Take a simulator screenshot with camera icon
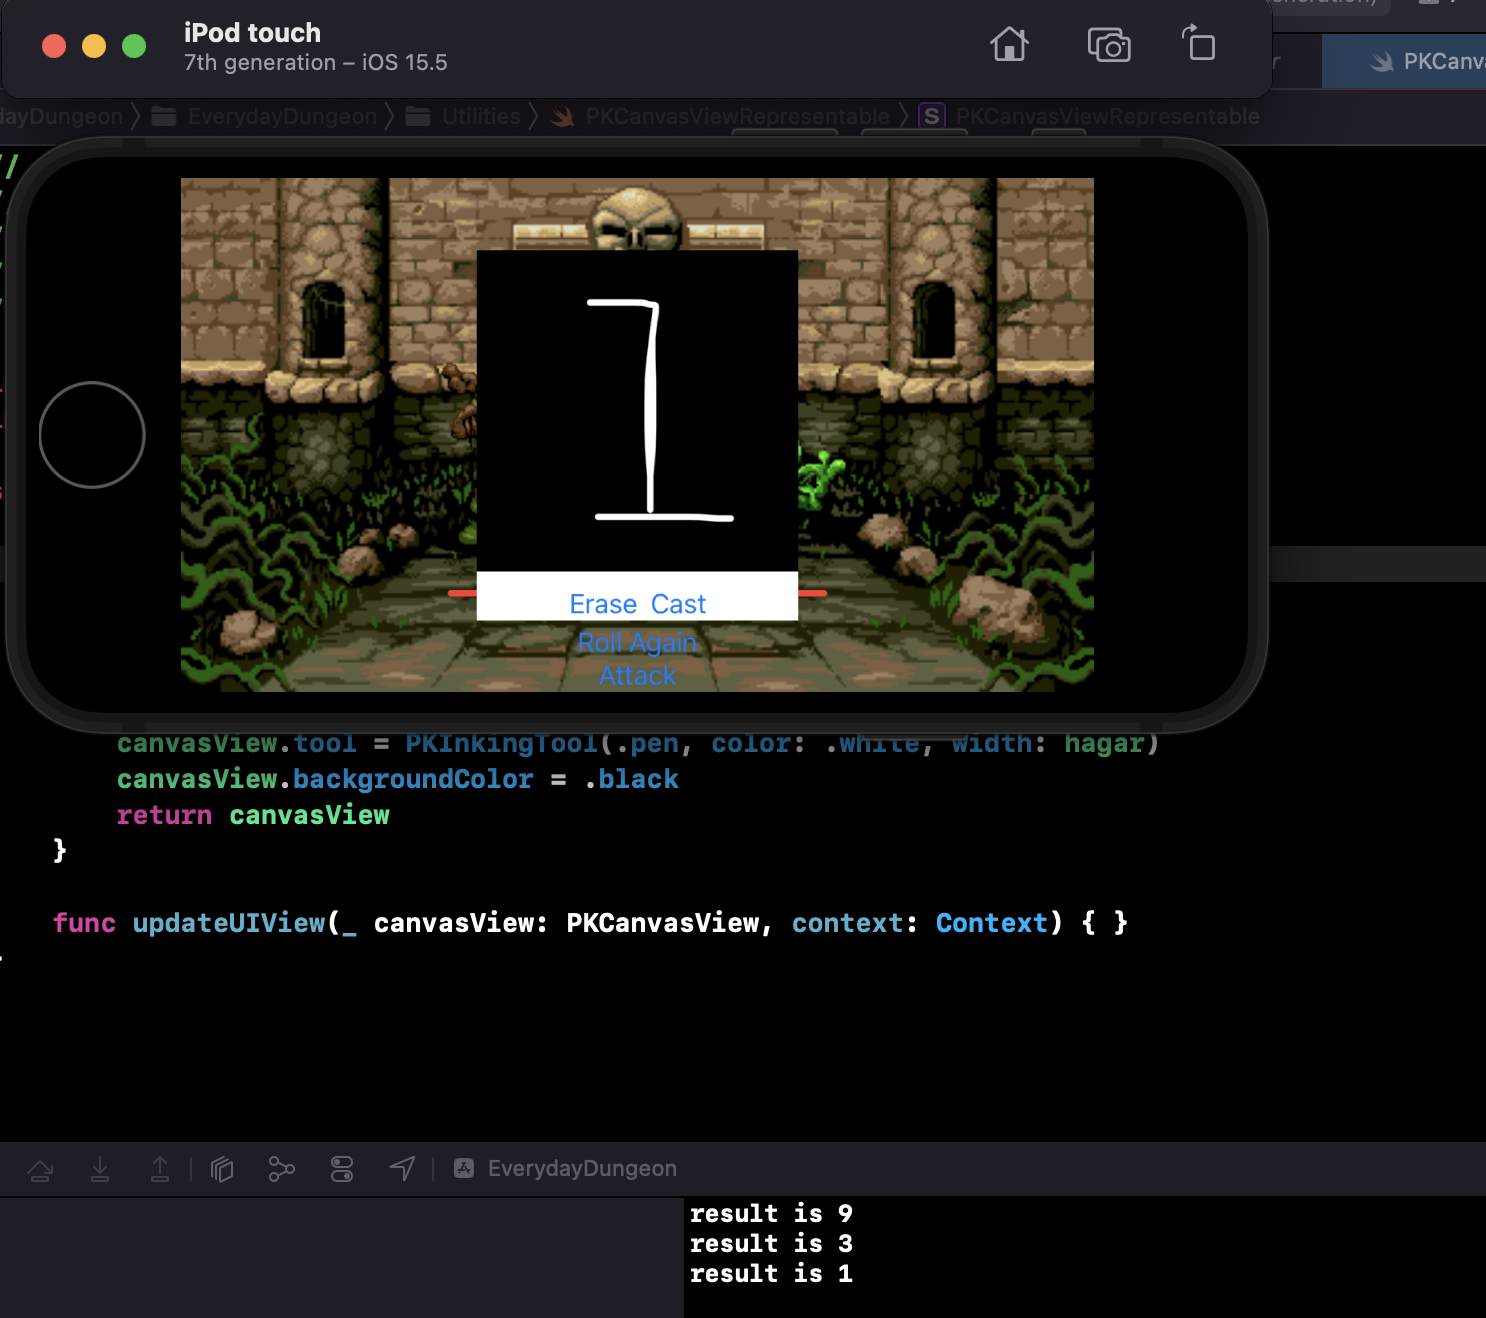Viewport: 1486px width, 1318px height. click(1109, 45)
